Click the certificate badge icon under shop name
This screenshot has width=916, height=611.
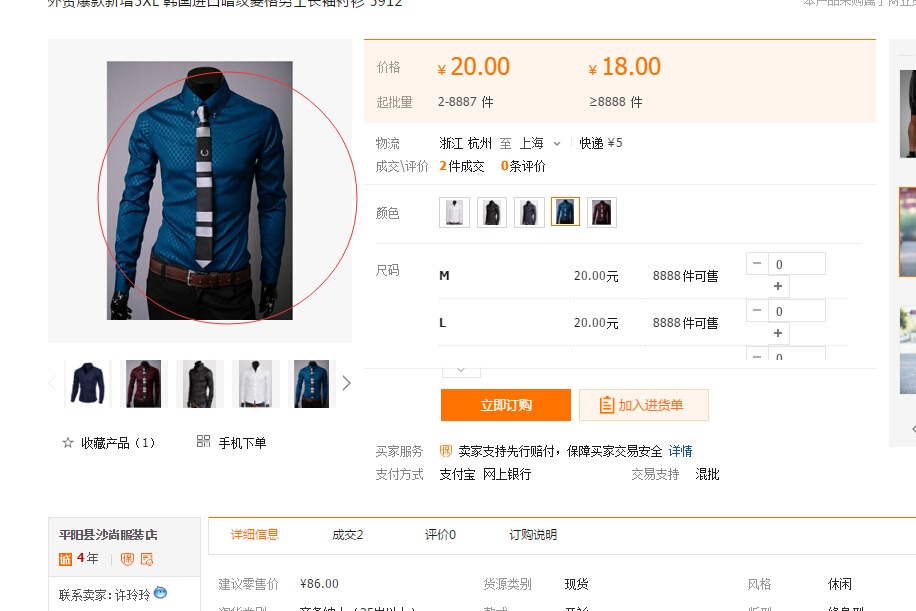click(147, 559)
